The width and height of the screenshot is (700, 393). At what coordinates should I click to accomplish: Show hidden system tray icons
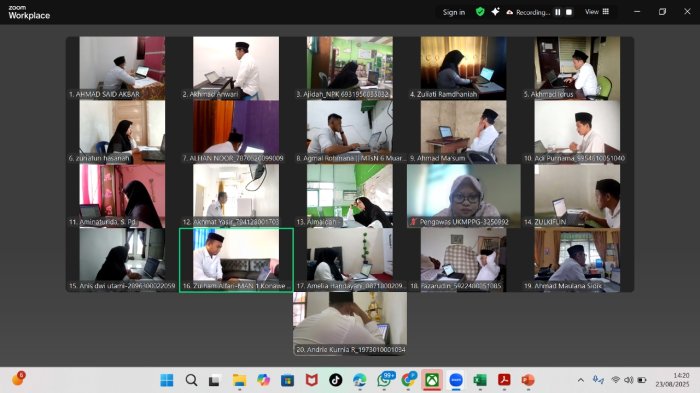(x=581, y=380)
